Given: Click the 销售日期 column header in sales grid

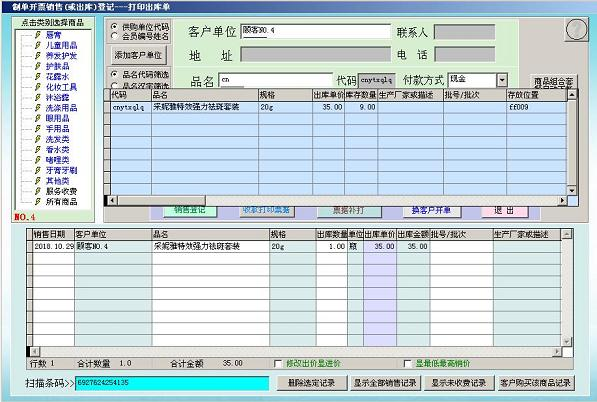Looking at the screenshot, I should click(x=54, y=234).
